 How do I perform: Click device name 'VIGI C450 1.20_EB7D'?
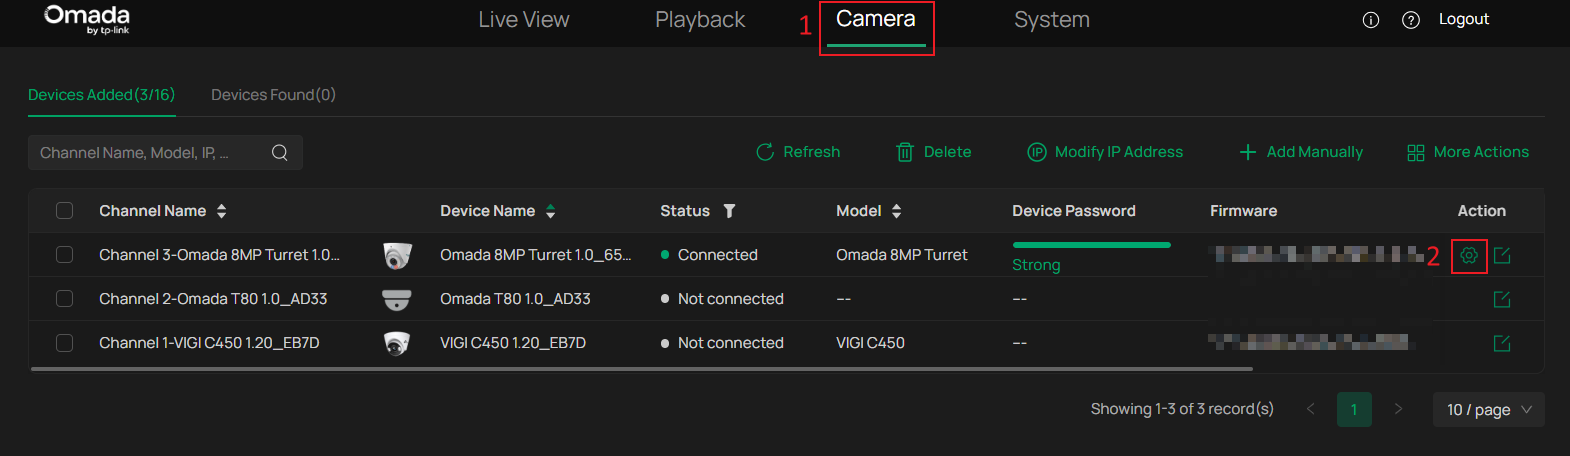pyautogui.click(x=513, y=343)
